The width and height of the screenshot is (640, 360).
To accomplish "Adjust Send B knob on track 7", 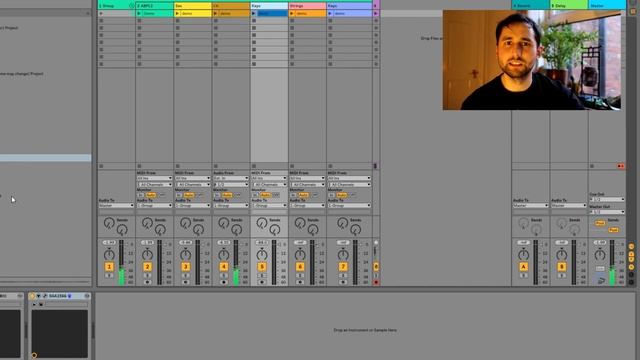I will (356, 230).
